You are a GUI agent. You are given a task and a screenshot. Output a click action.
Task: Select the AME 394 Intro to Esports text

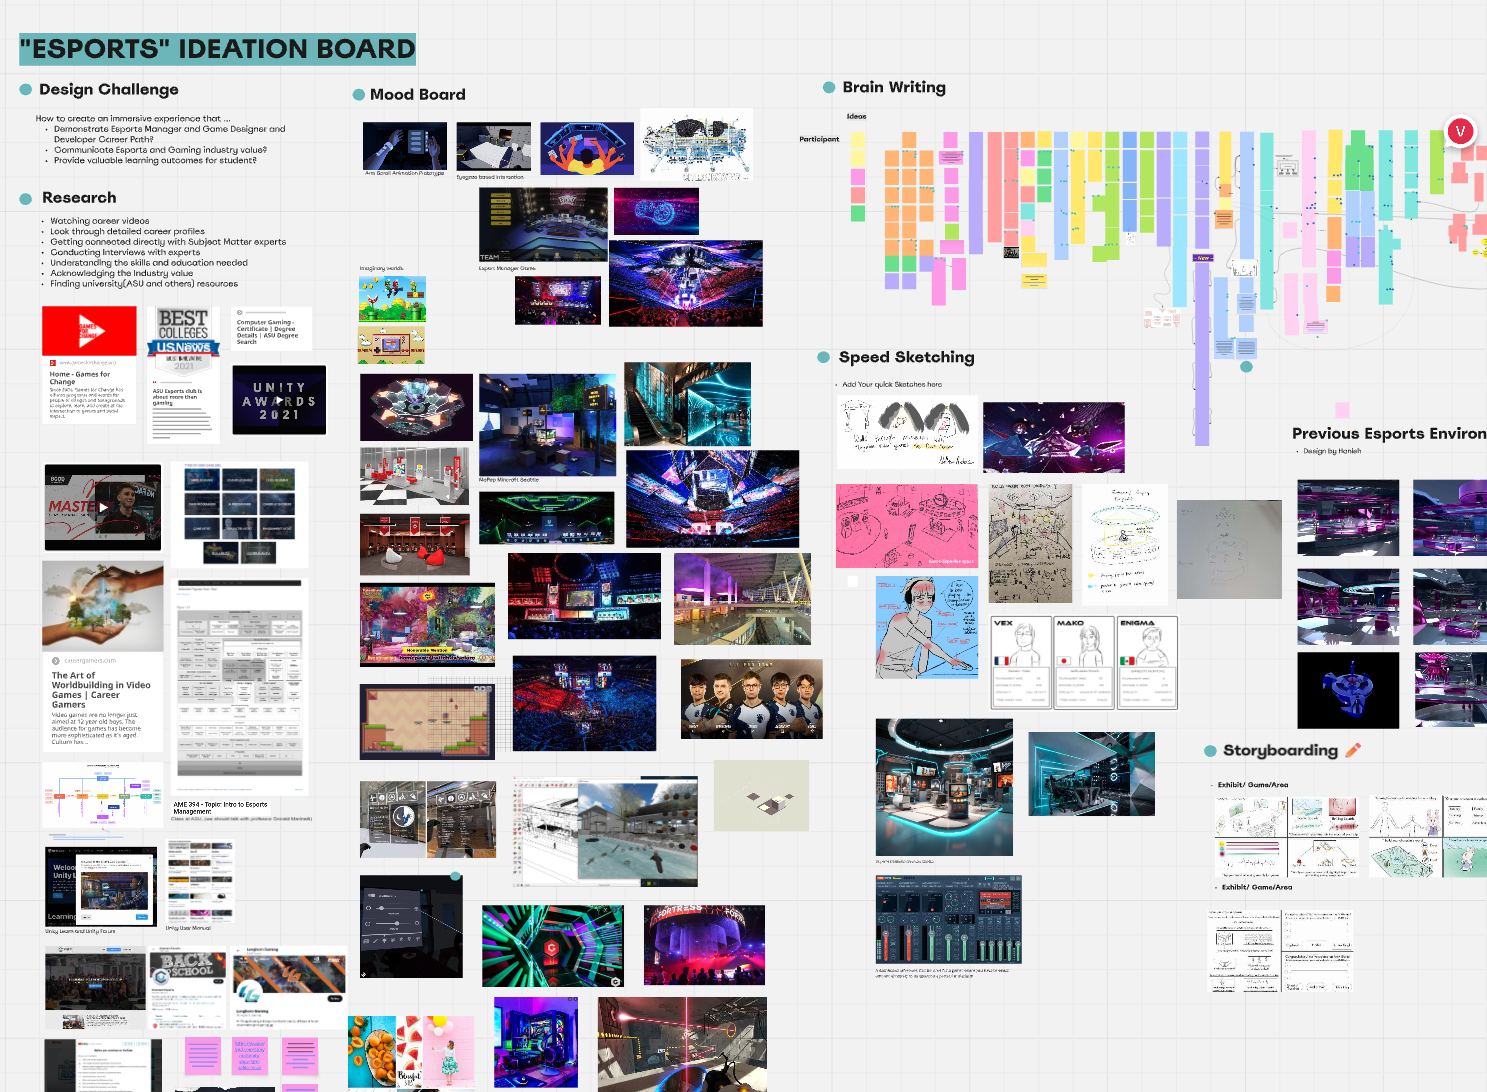point(220,805)
